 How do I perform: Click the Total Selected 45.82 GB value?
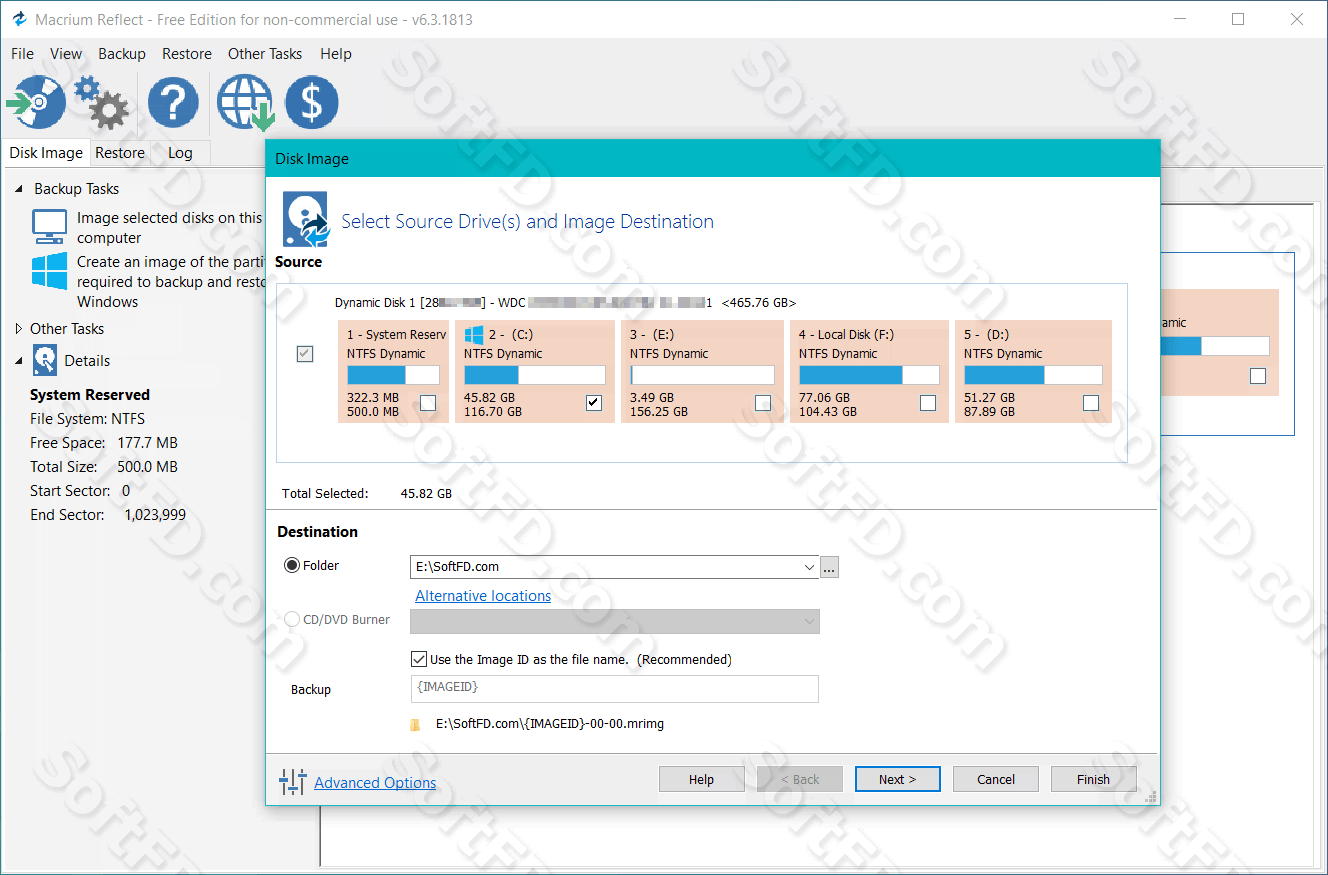click(x=426, y=494)
